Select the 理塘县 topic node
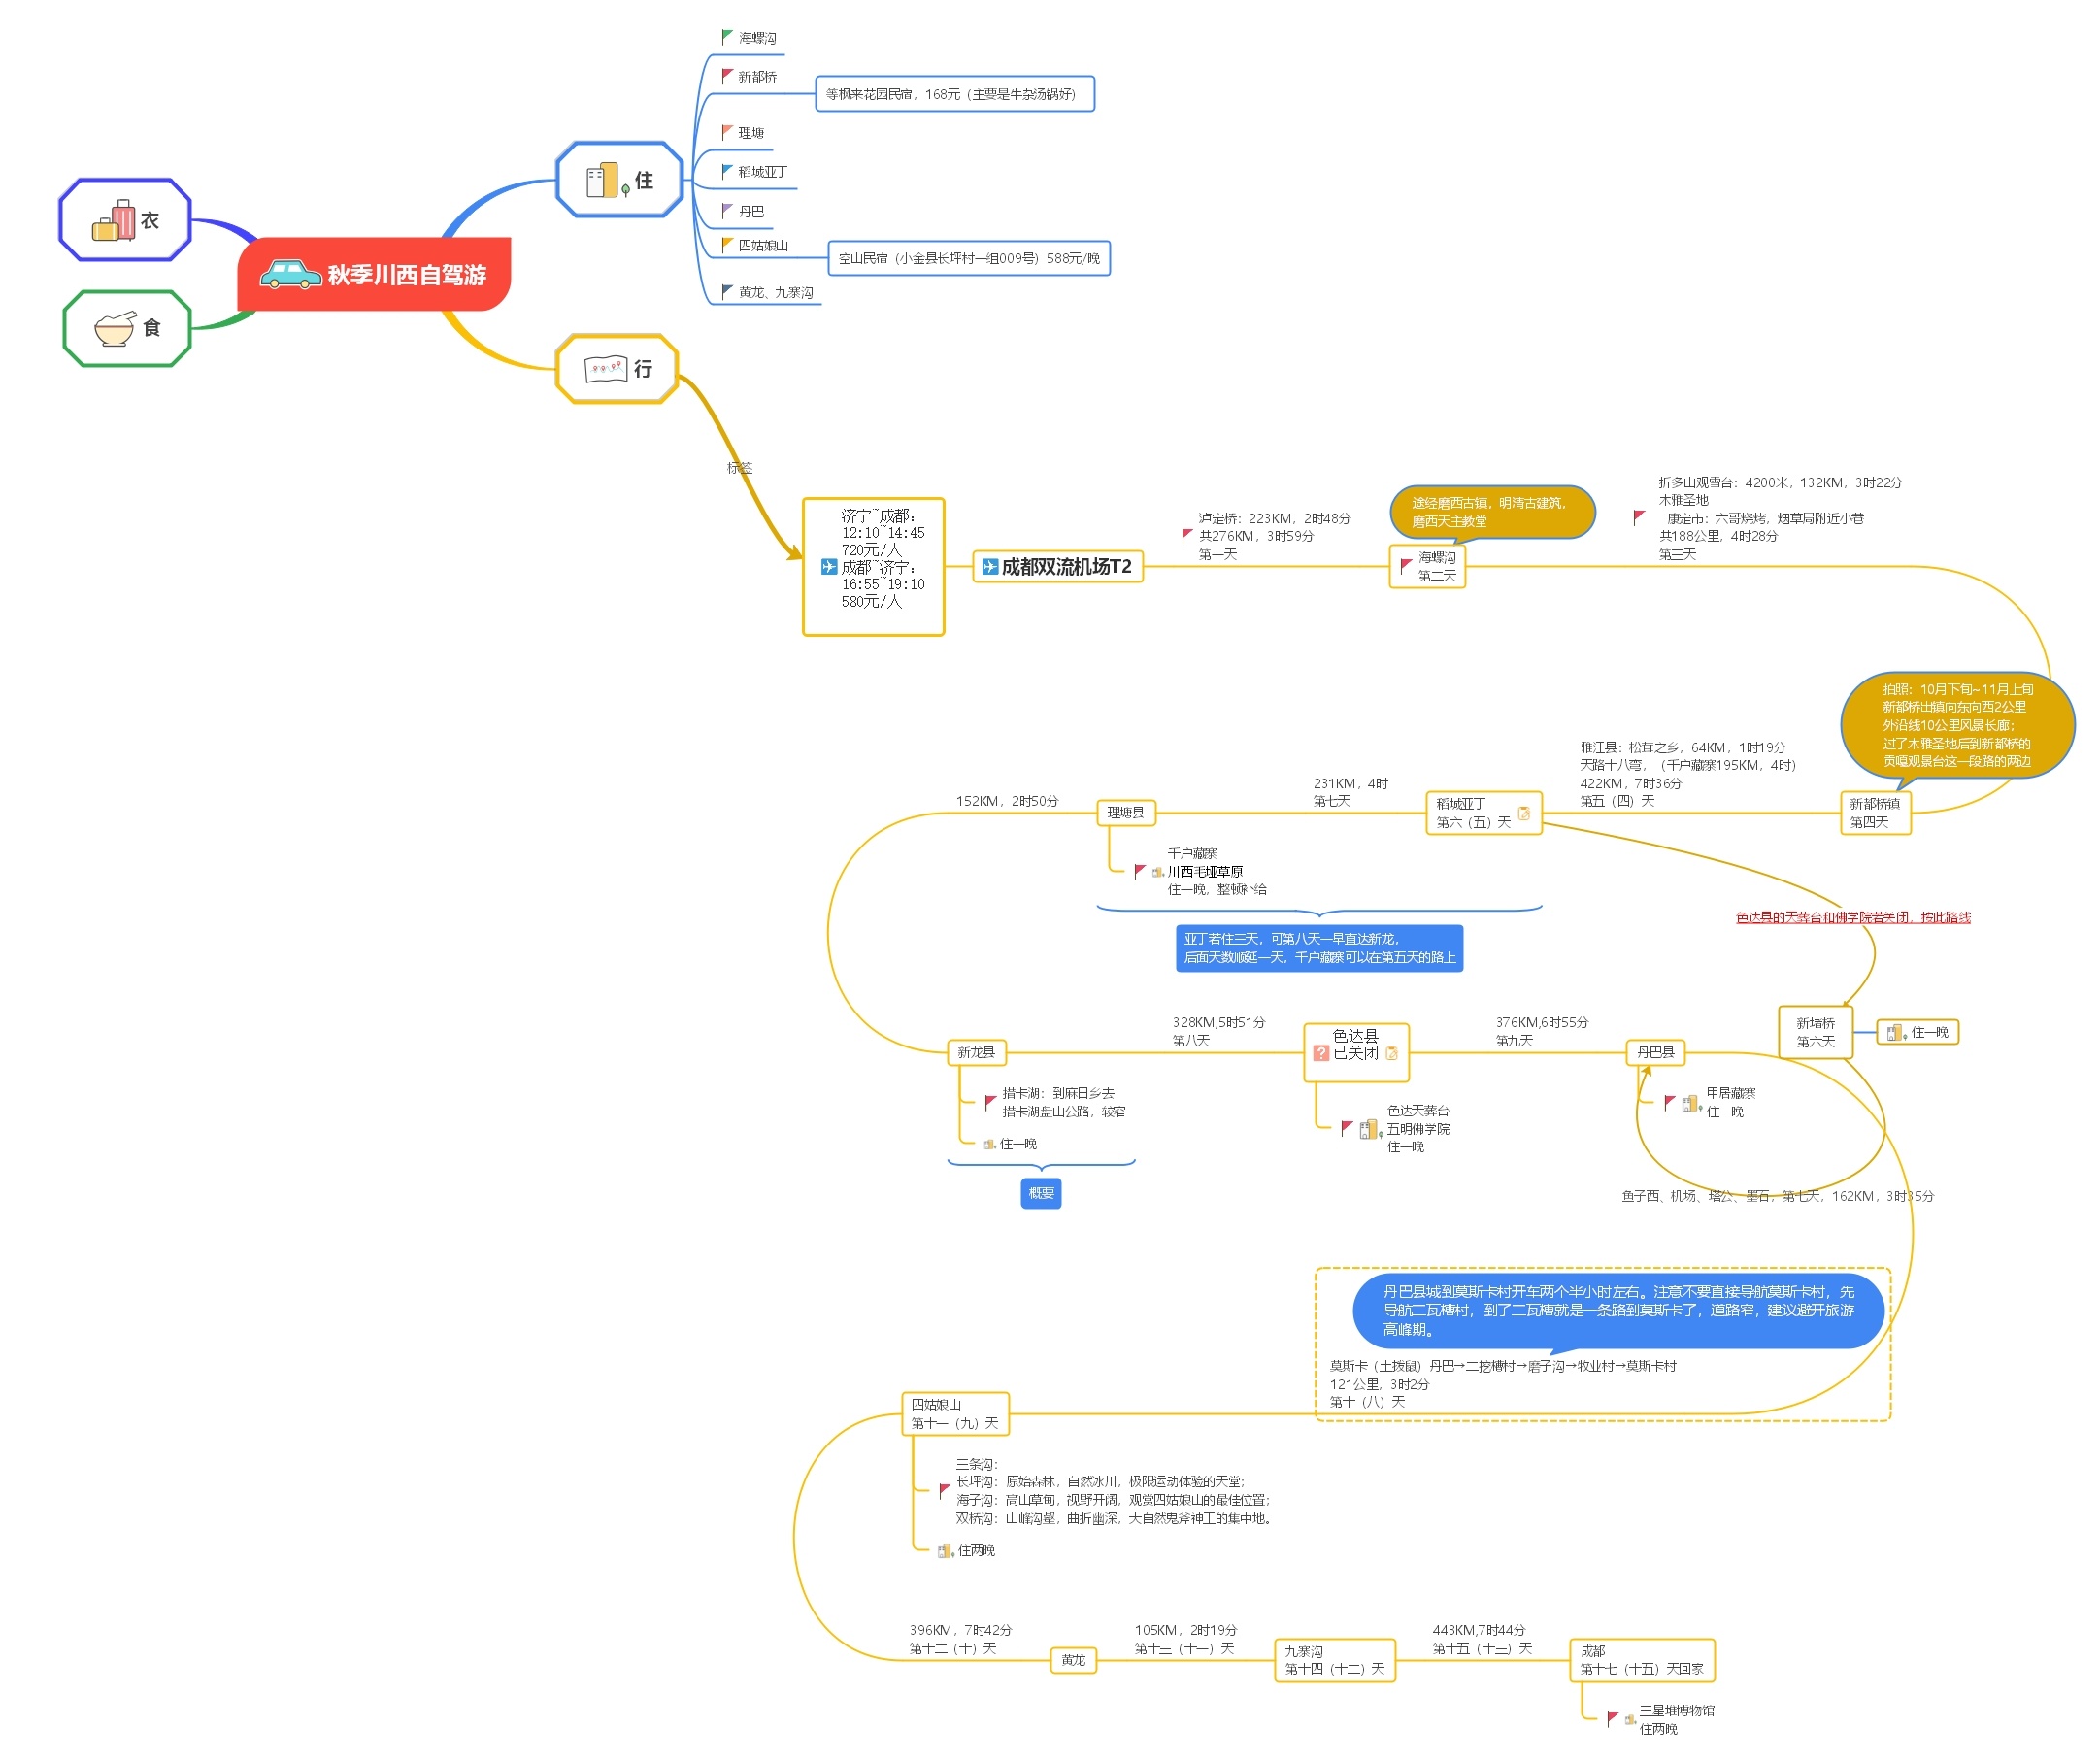 pyautogui.click(x=1126, y=813)
